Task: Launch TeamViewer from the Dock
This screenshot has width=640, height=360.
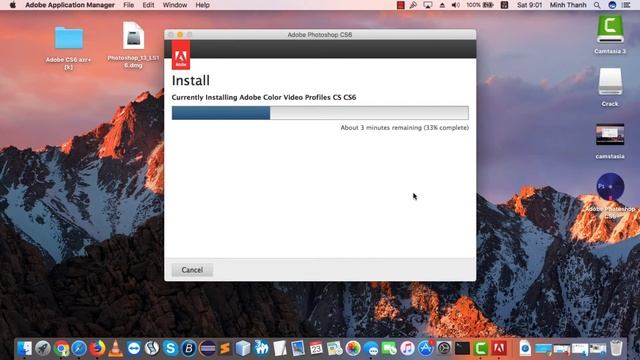Action: tap(134, 348)
